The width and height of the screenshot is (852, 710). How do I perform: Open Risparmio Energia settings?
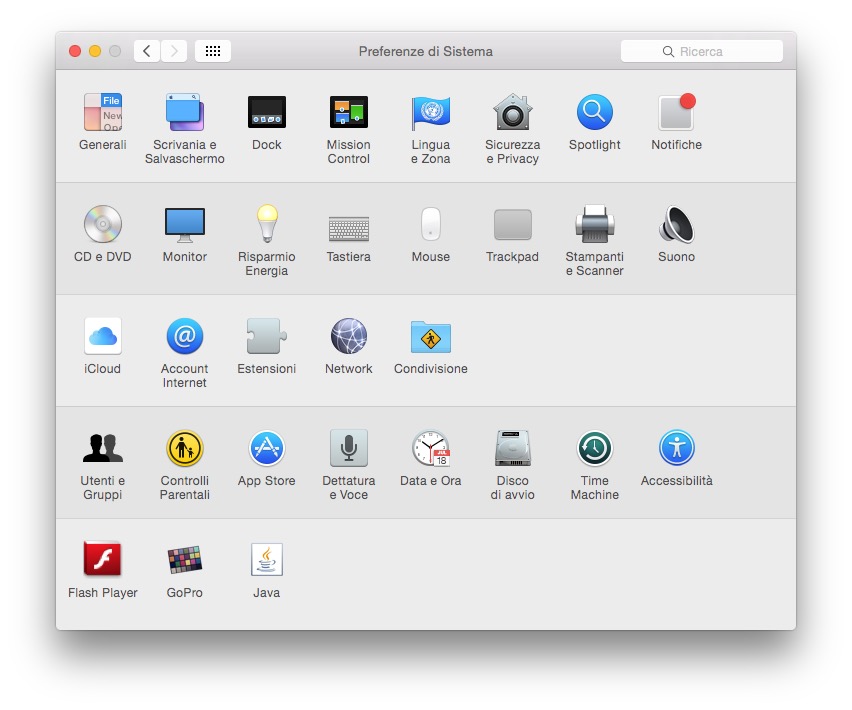[267, 225]
